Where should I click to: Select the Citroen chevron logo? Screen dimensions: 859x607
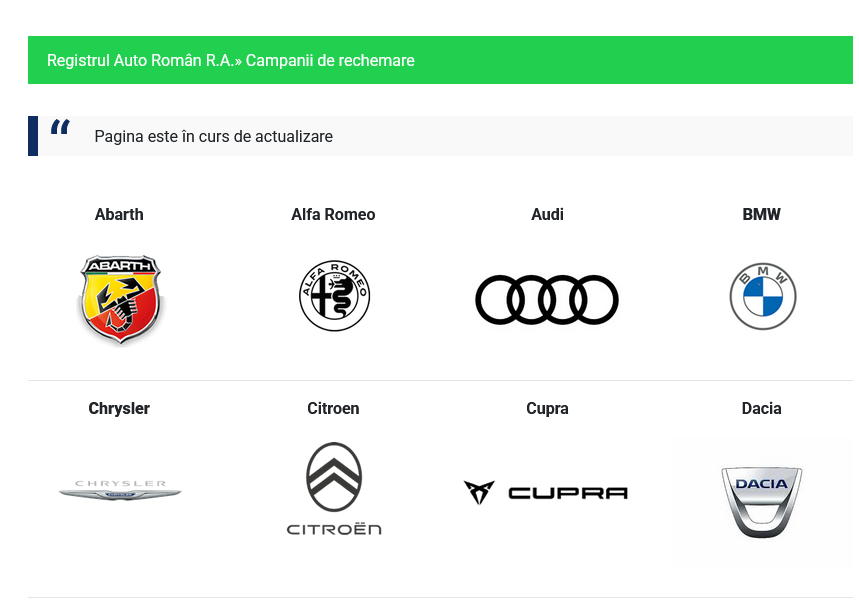(x=334, y=489)
